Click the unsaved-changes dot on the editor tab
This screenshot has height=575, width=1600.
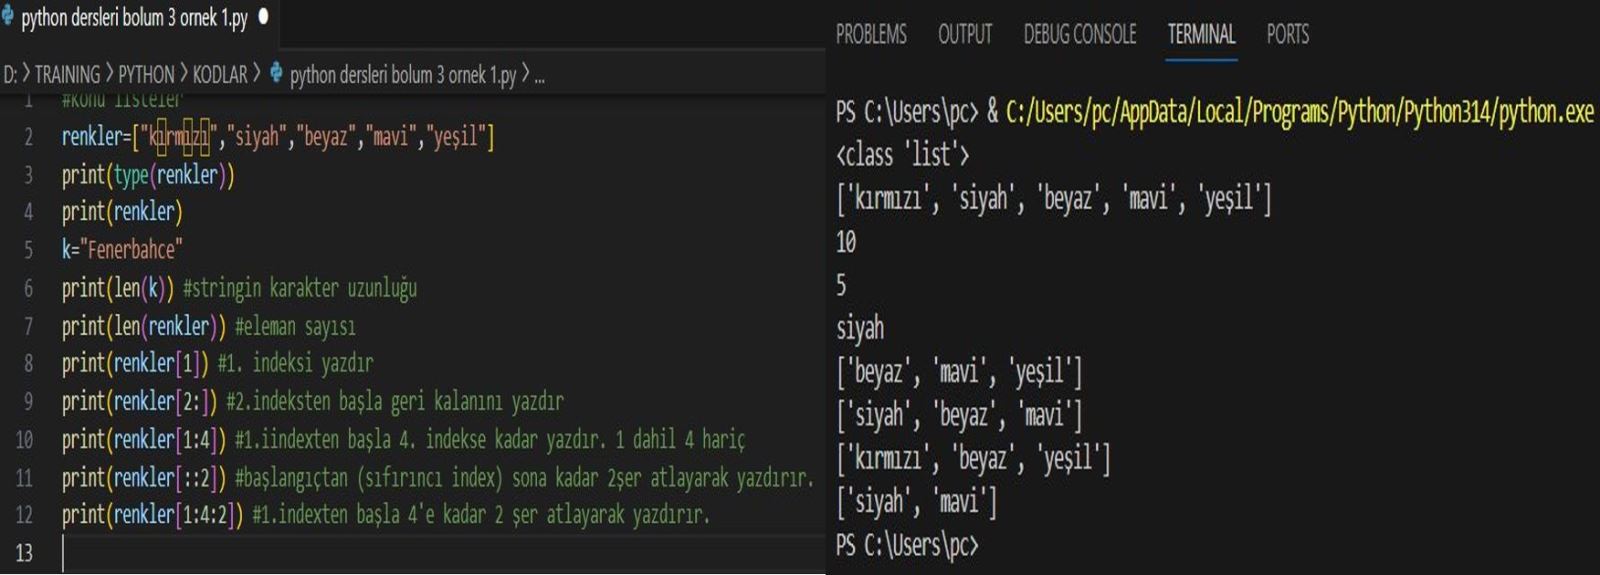click(x=263, y=17)
